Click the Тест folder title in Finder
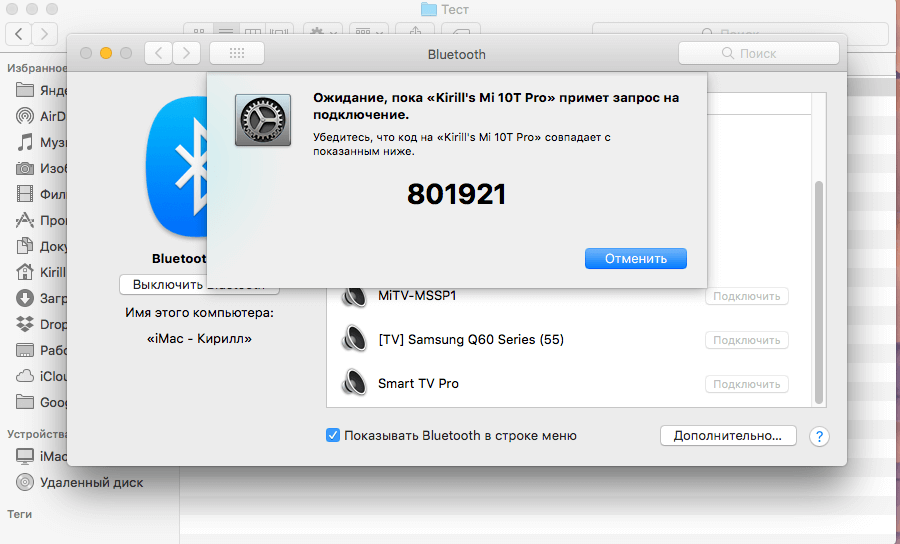Viewport: 900px width, 544px height. pyautogui.click(x=445, y=9)
